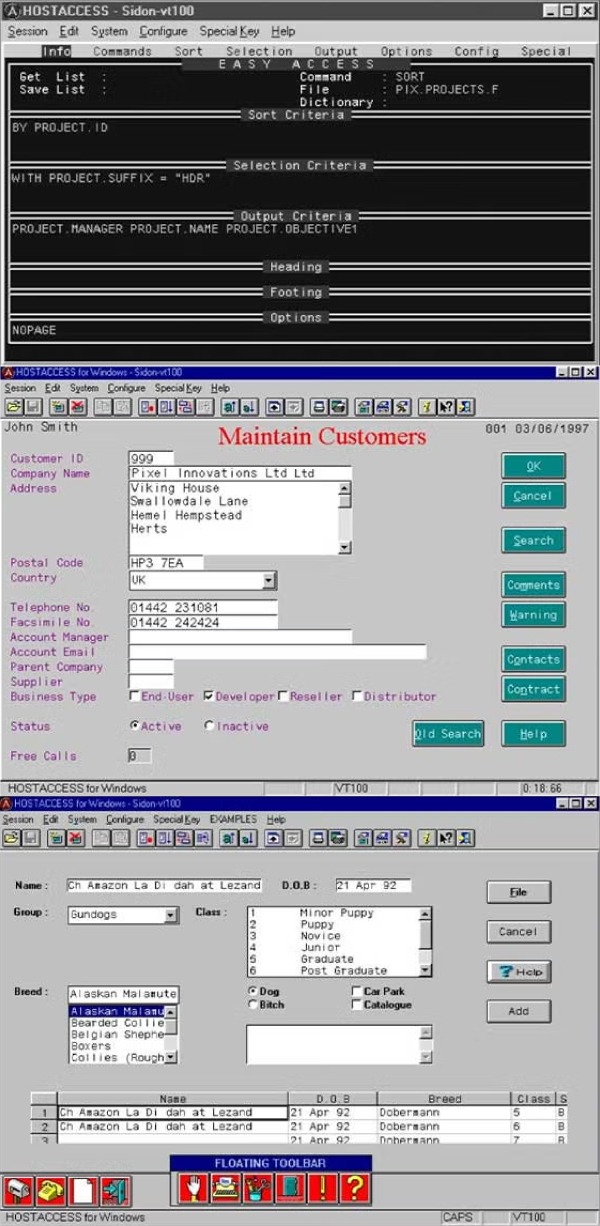Image resolution: width=600 pixels, height=1226 pixels.
Task: Click the Contract button
Action: click(x=533, y=689)
